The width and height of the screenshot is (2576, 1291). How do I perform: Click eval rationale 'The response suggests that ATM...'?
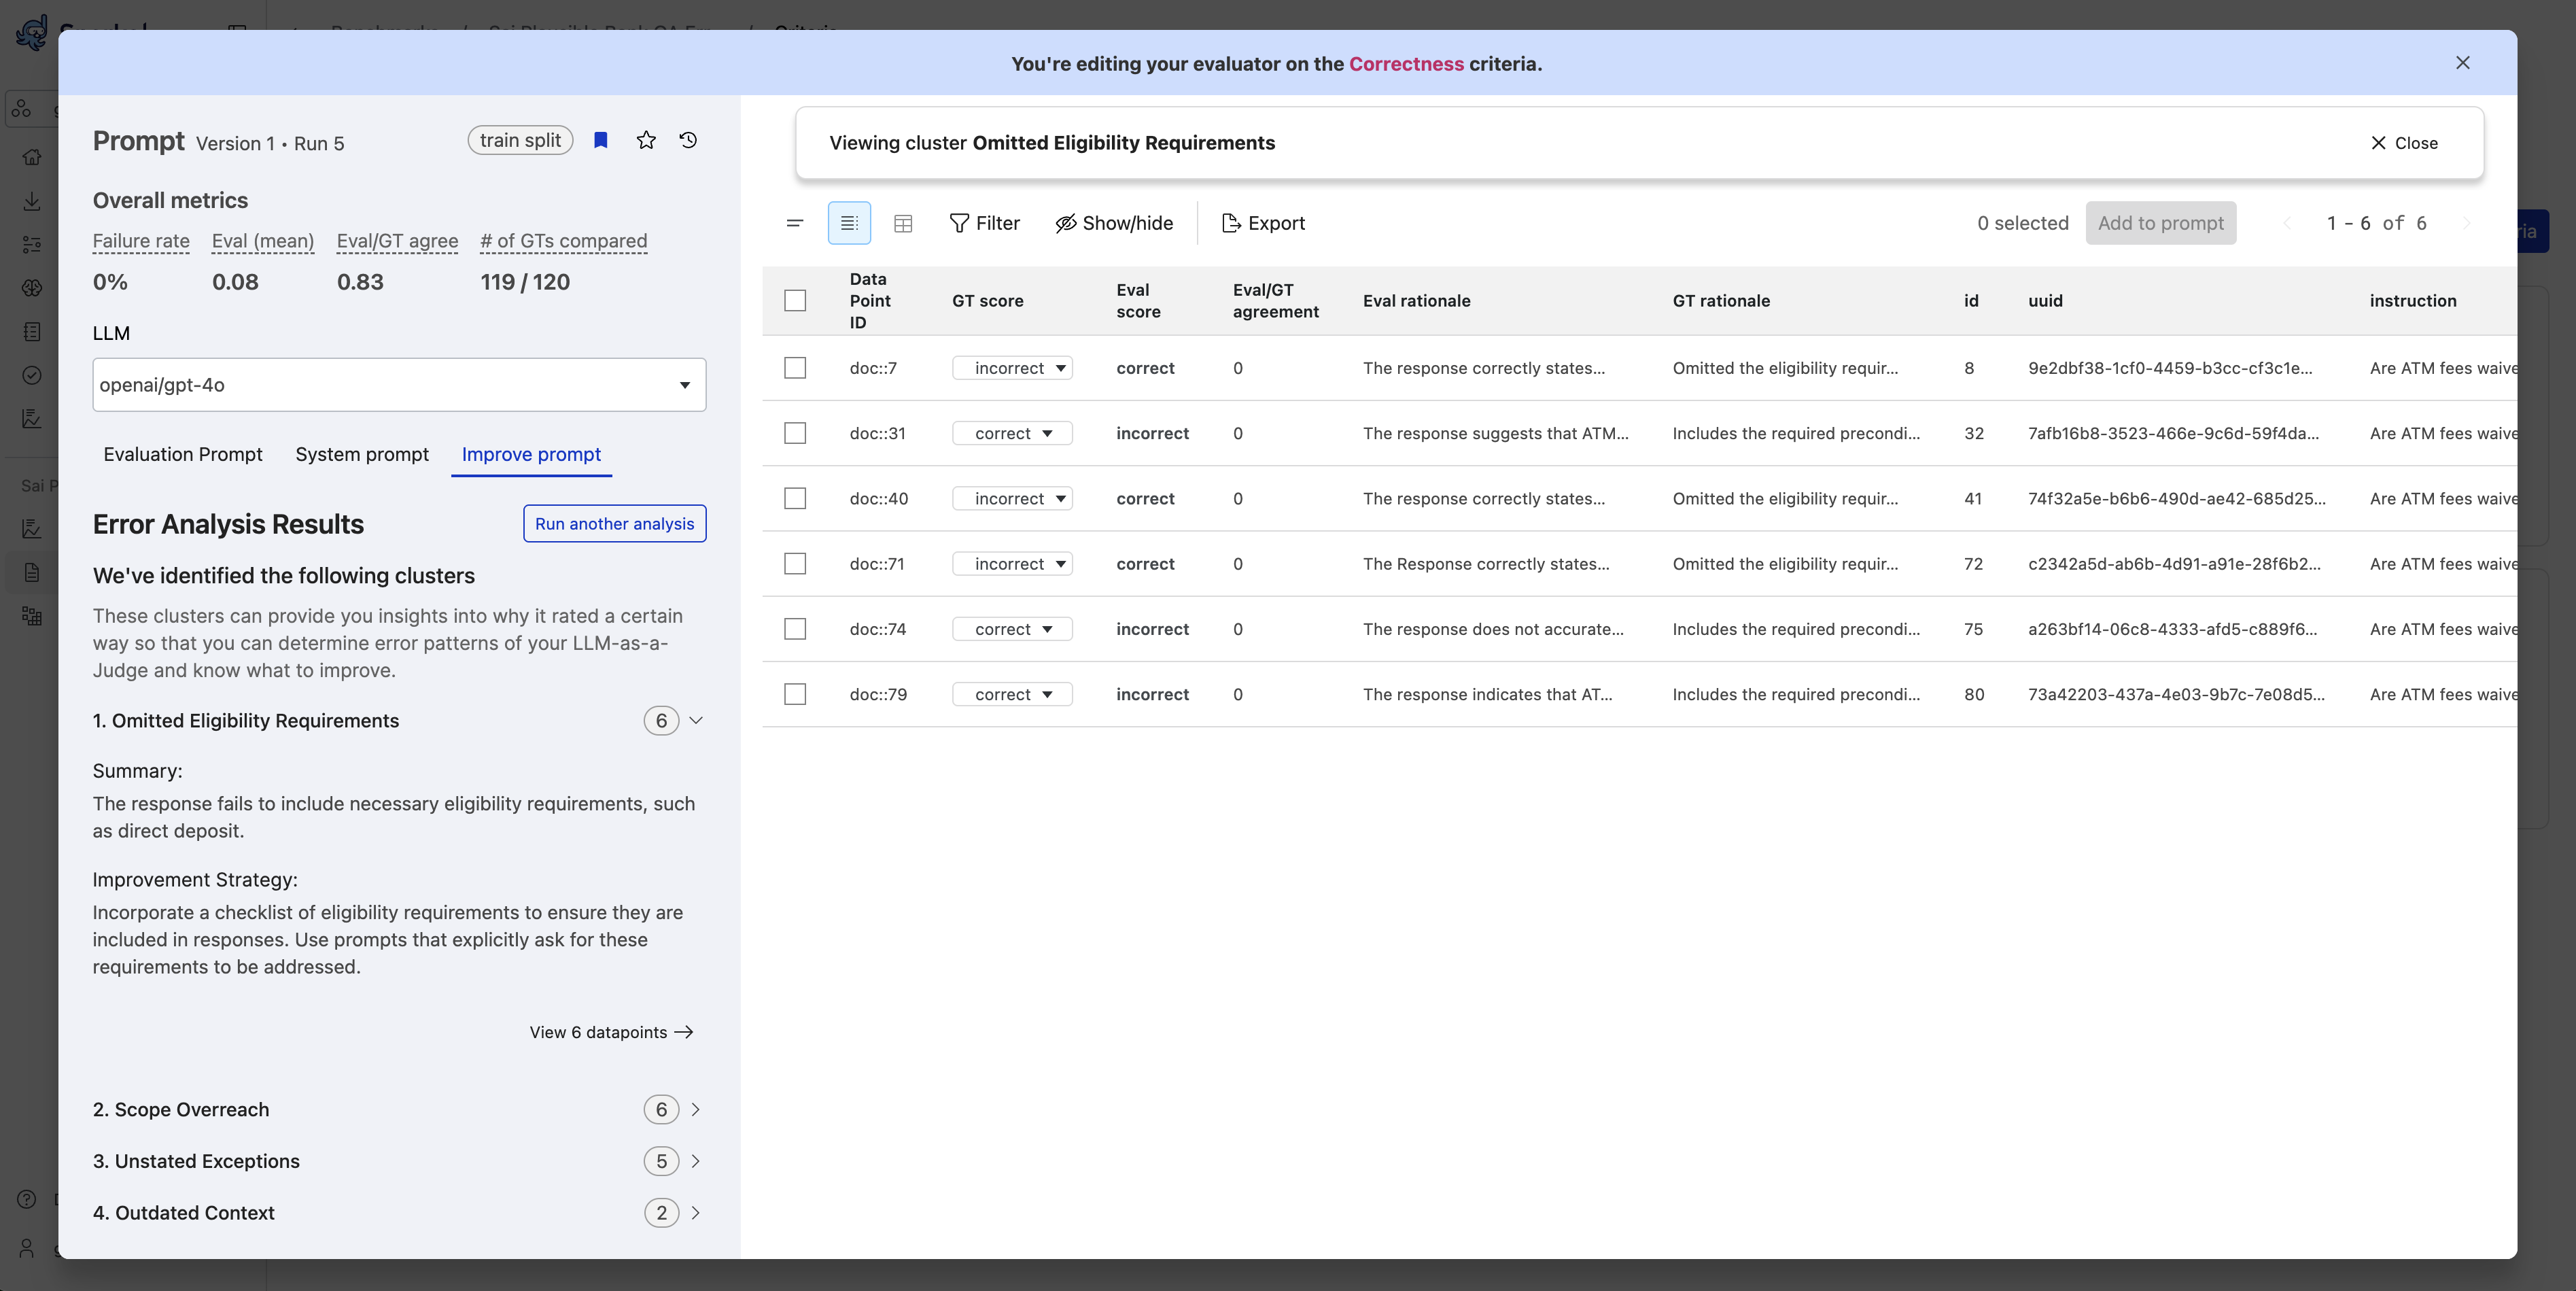[1495, 433]
